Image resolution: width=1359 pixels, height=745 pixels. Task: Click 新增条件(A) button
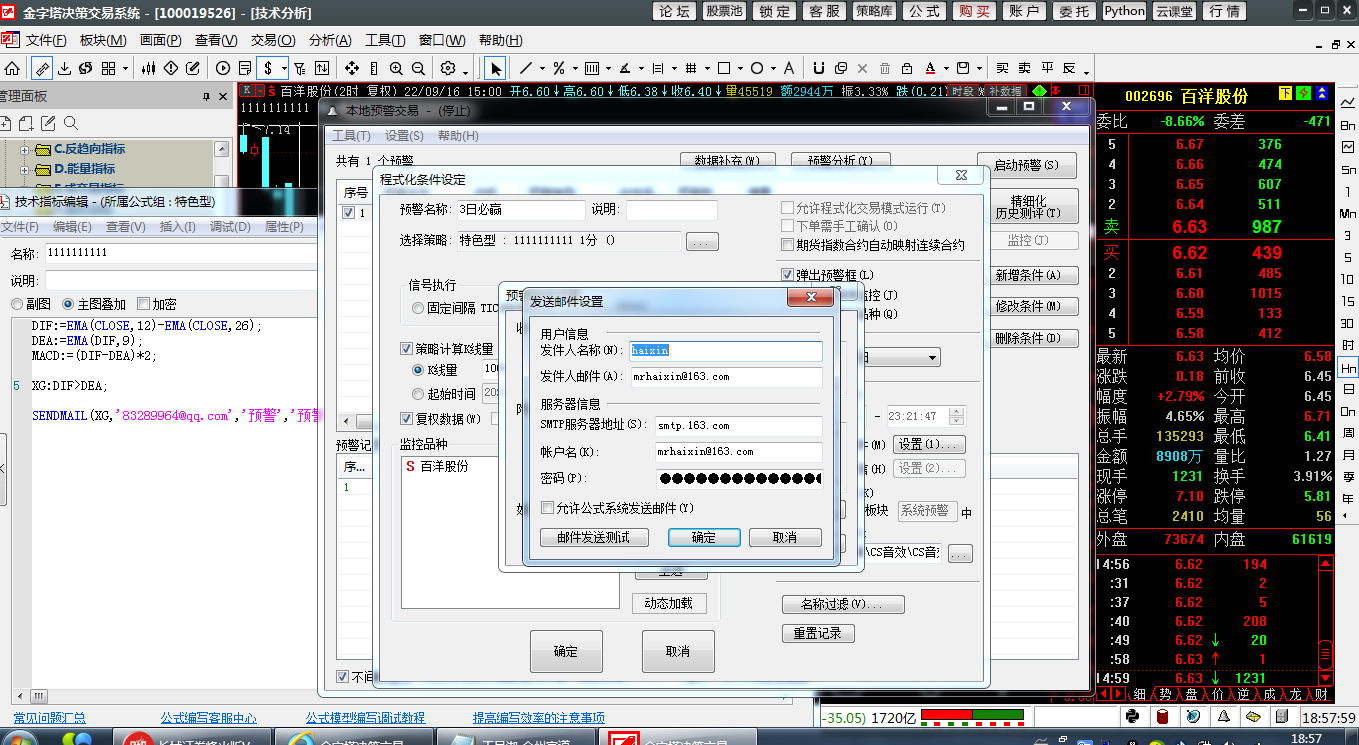point(1028,275)
